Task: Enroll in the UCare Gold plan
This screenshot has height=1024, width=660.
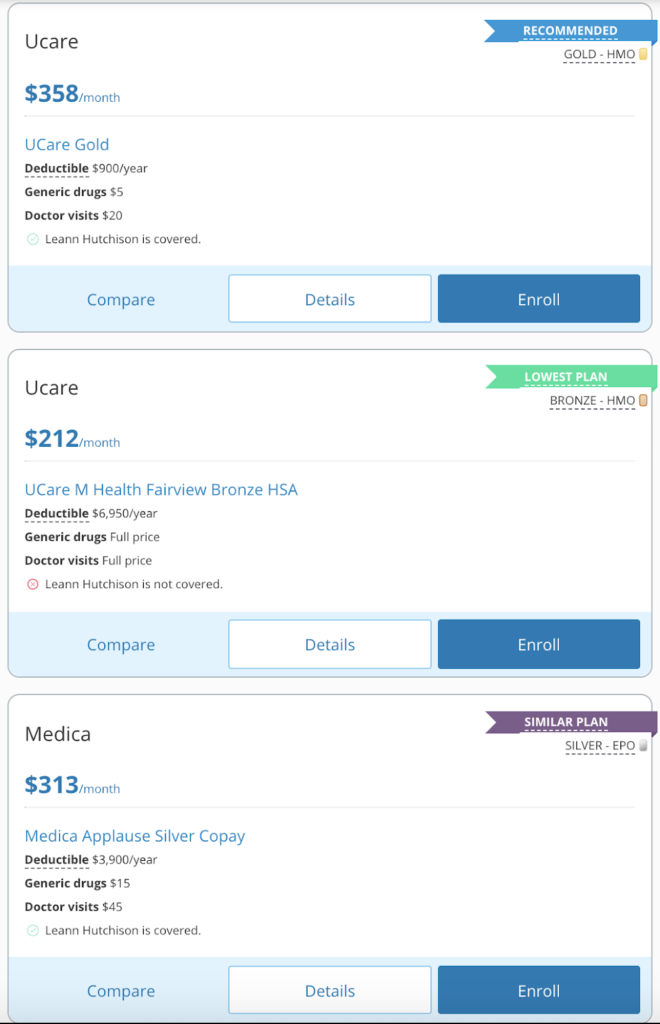Action: 538,298
